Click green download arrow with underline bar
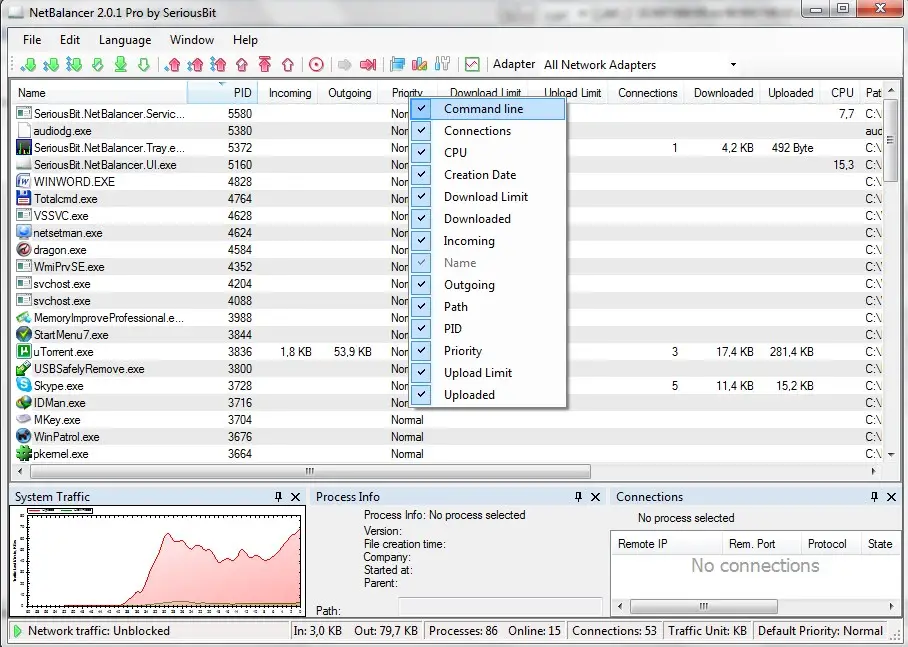Viewport: 908px width, 647px height. (120, 64)
